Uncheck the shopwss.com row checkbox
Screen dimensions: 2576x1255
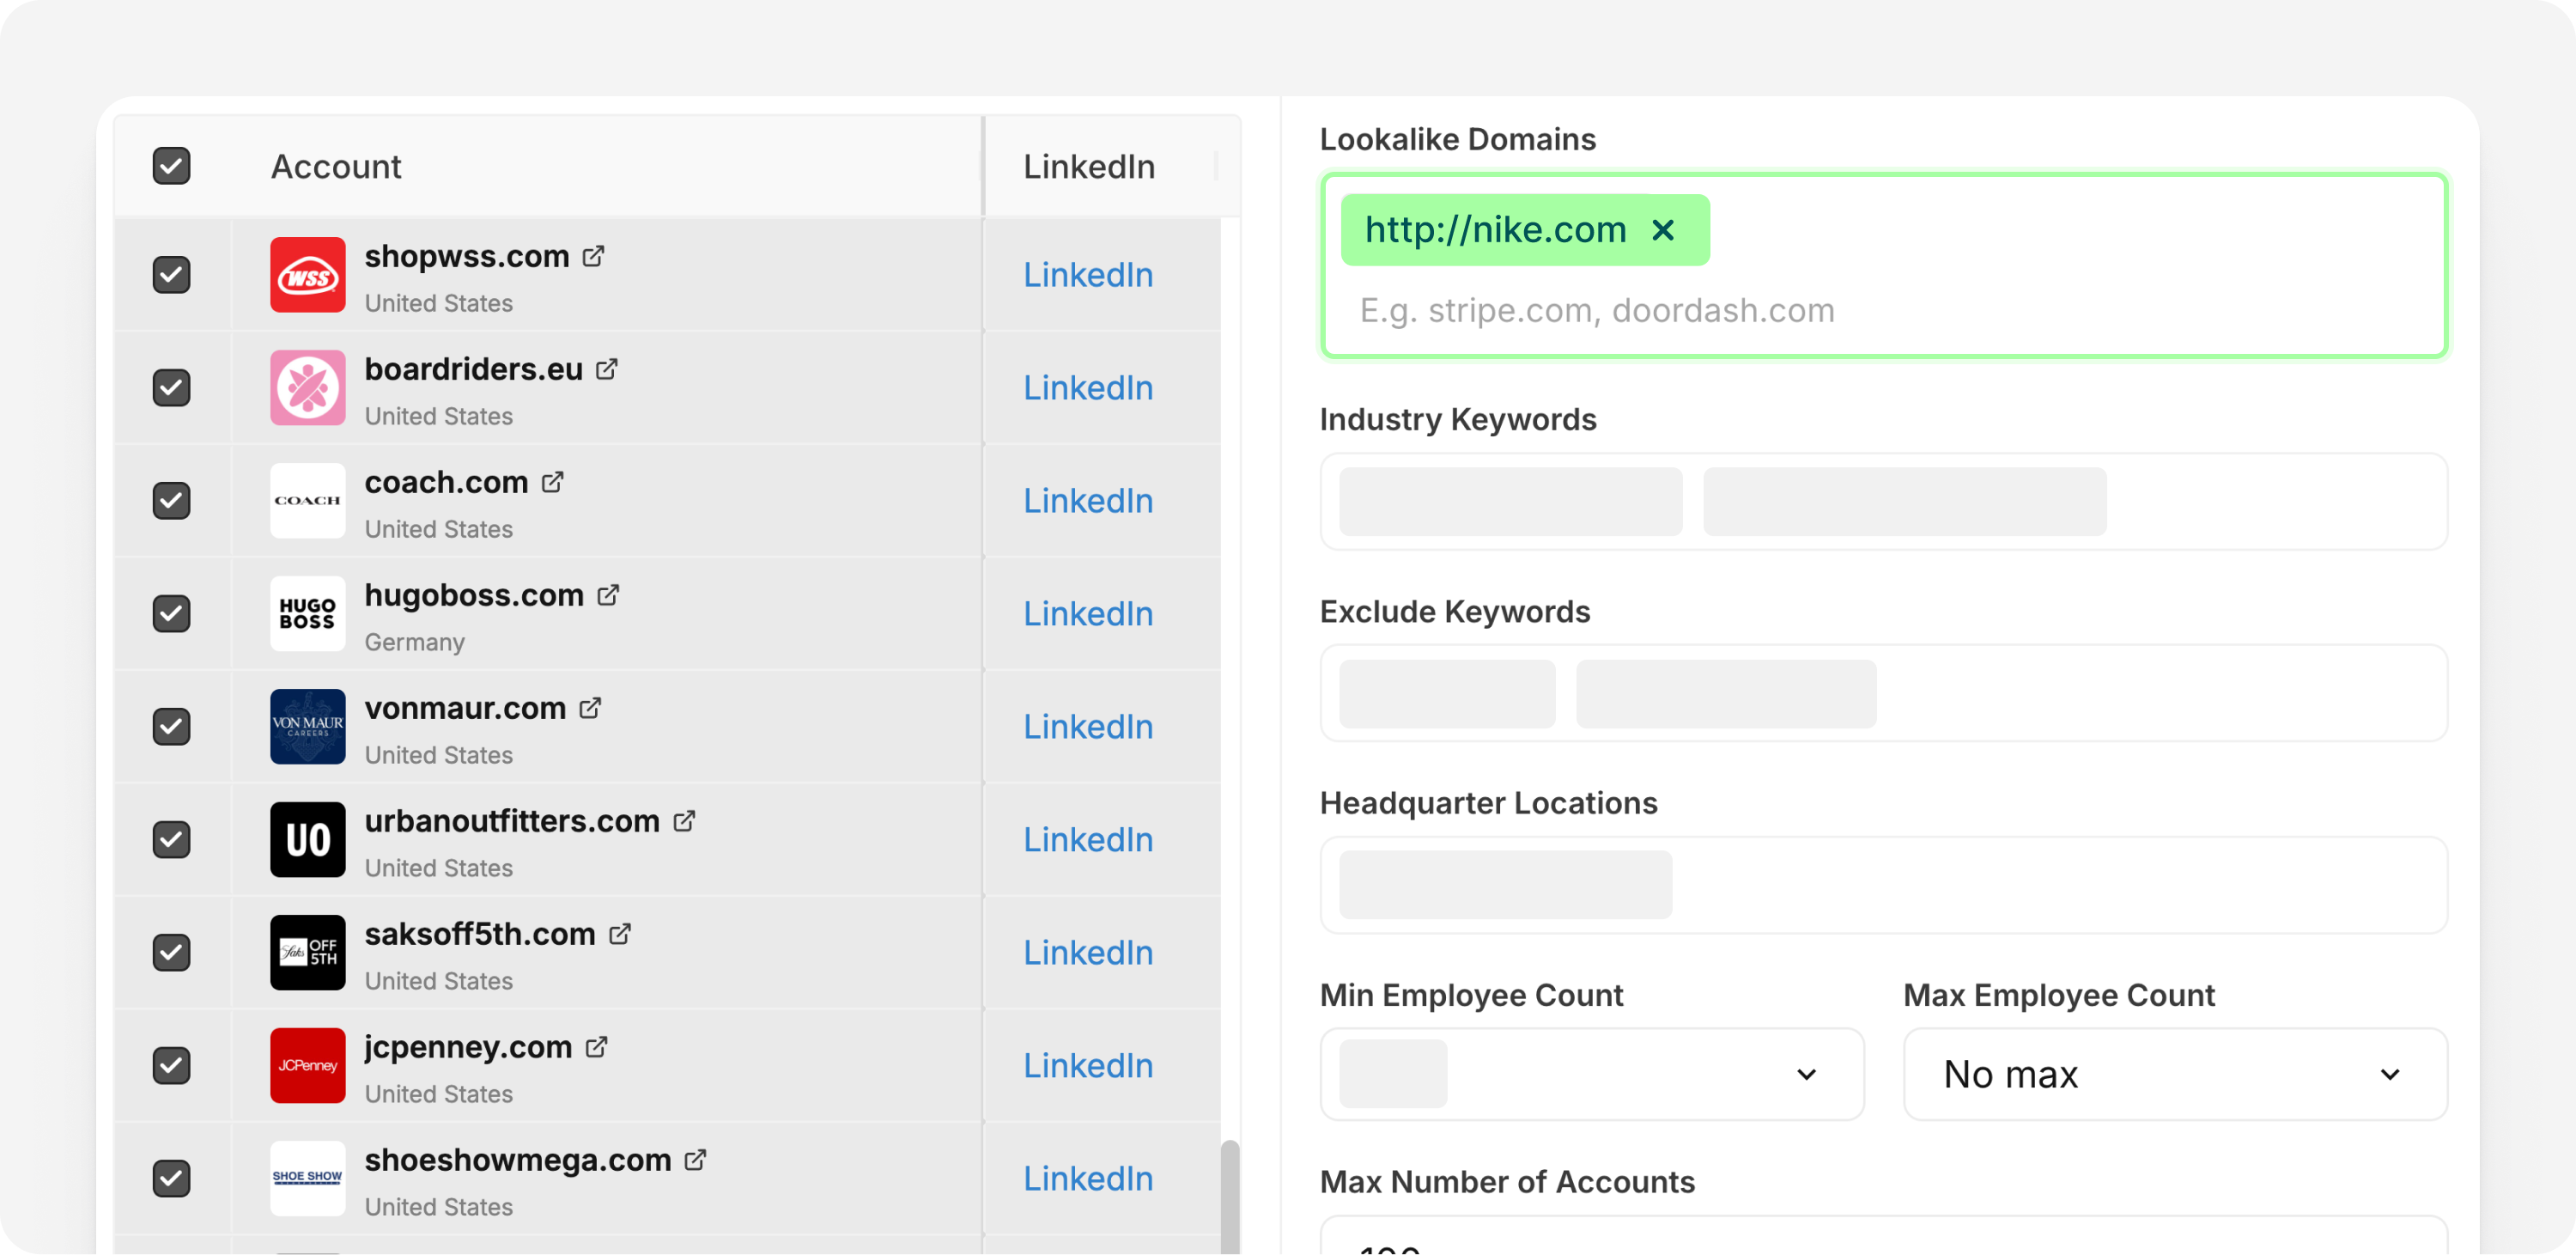tap(171, 275)
